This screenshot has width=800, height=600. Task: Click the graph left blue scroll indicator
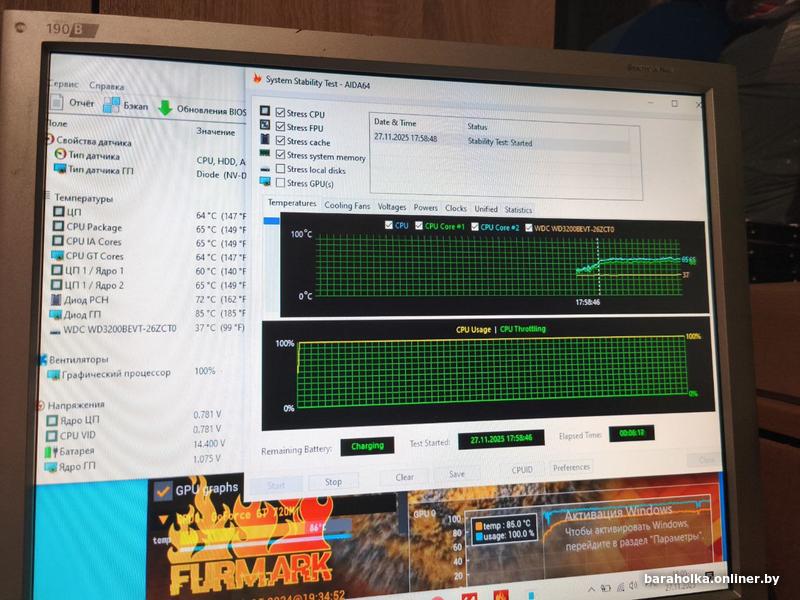[271, 221]
